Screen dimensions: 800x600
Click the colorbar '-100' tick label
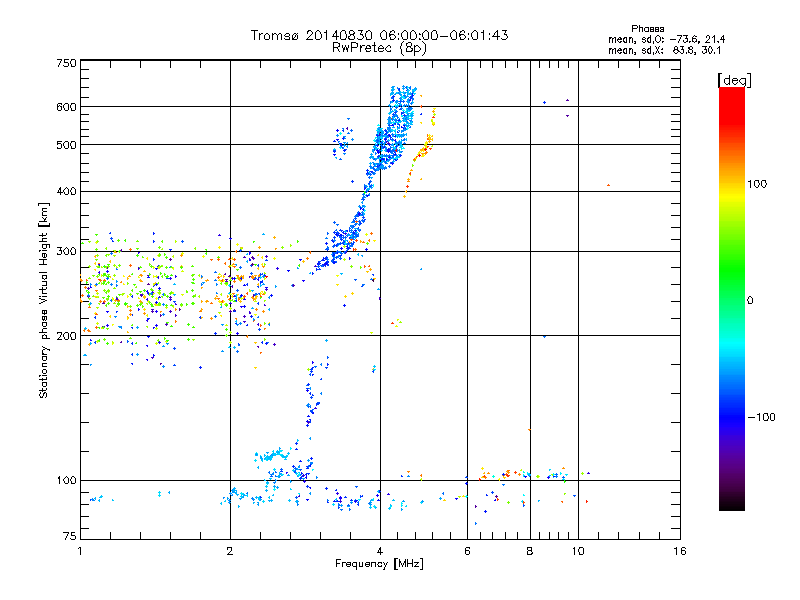pyautogui.click(x=762, y=417)
